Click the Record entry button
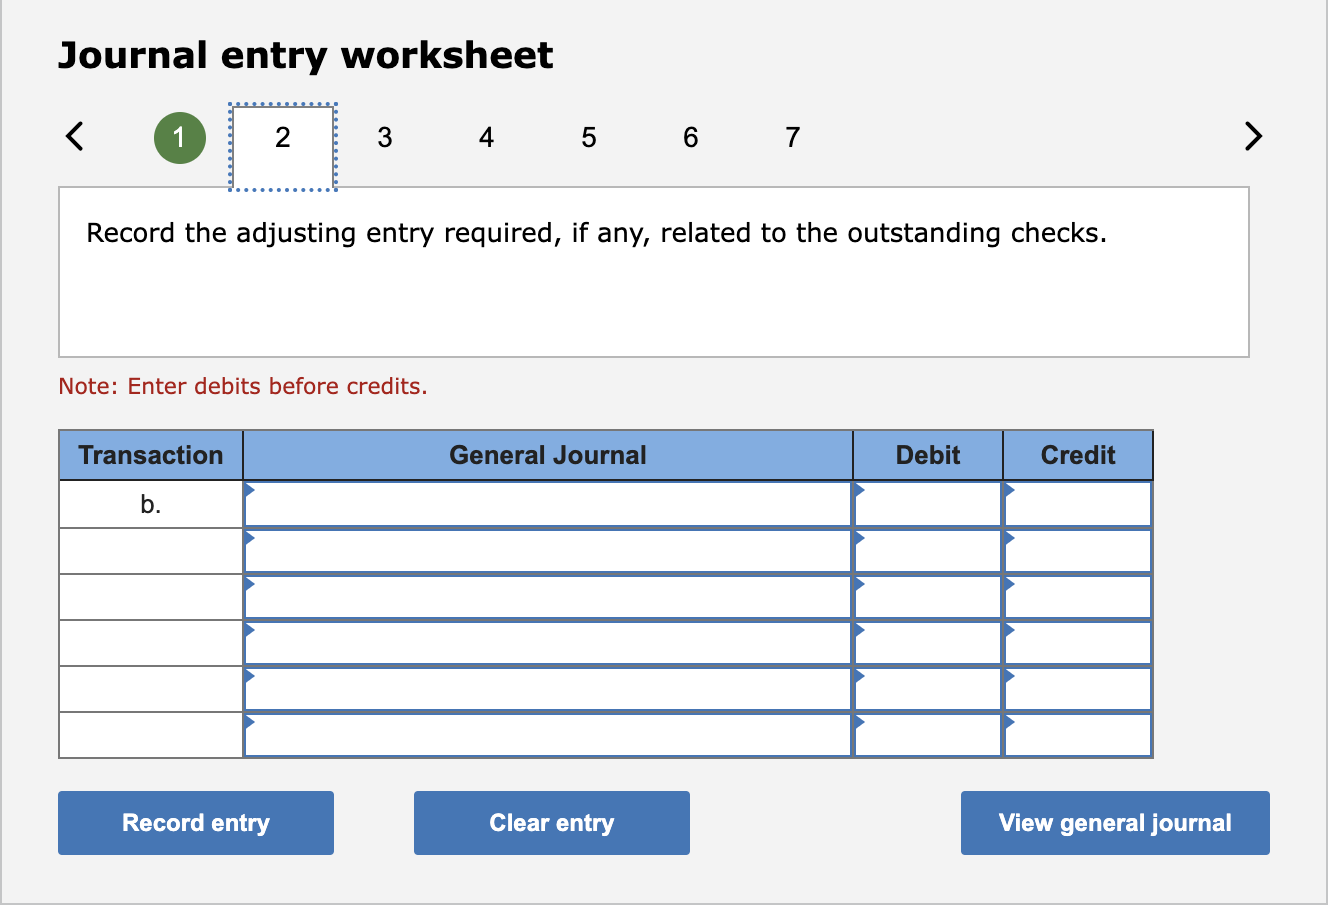The height and width of the screenshot is (914, 1344). click(195, 822)
